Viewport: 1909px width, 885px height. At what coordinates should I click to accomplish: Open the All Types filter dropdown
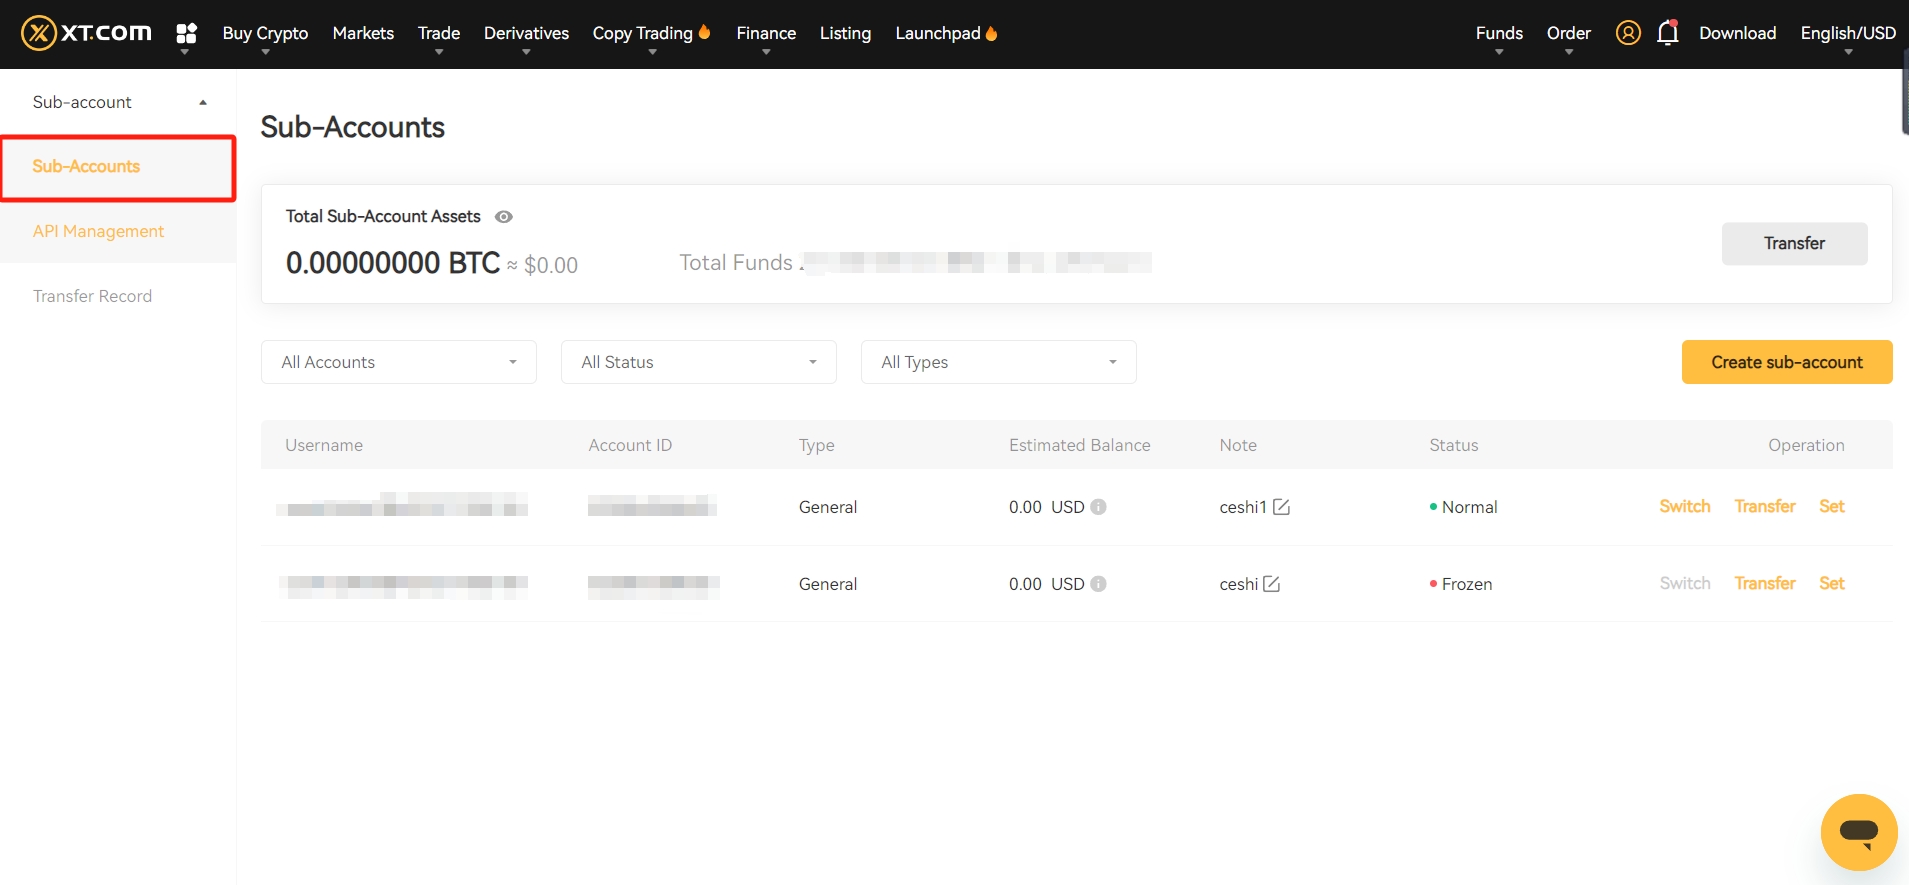pos(998,362)
